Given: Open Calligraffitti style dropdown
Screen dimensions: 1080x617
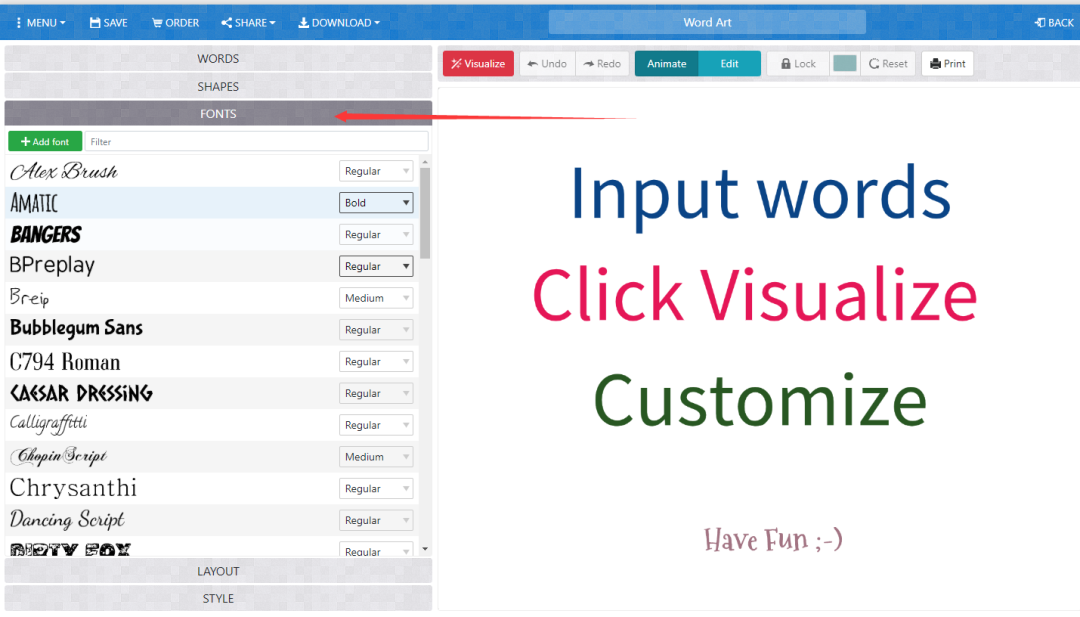Looking at the screenshot, I should [x=376, y=425].
